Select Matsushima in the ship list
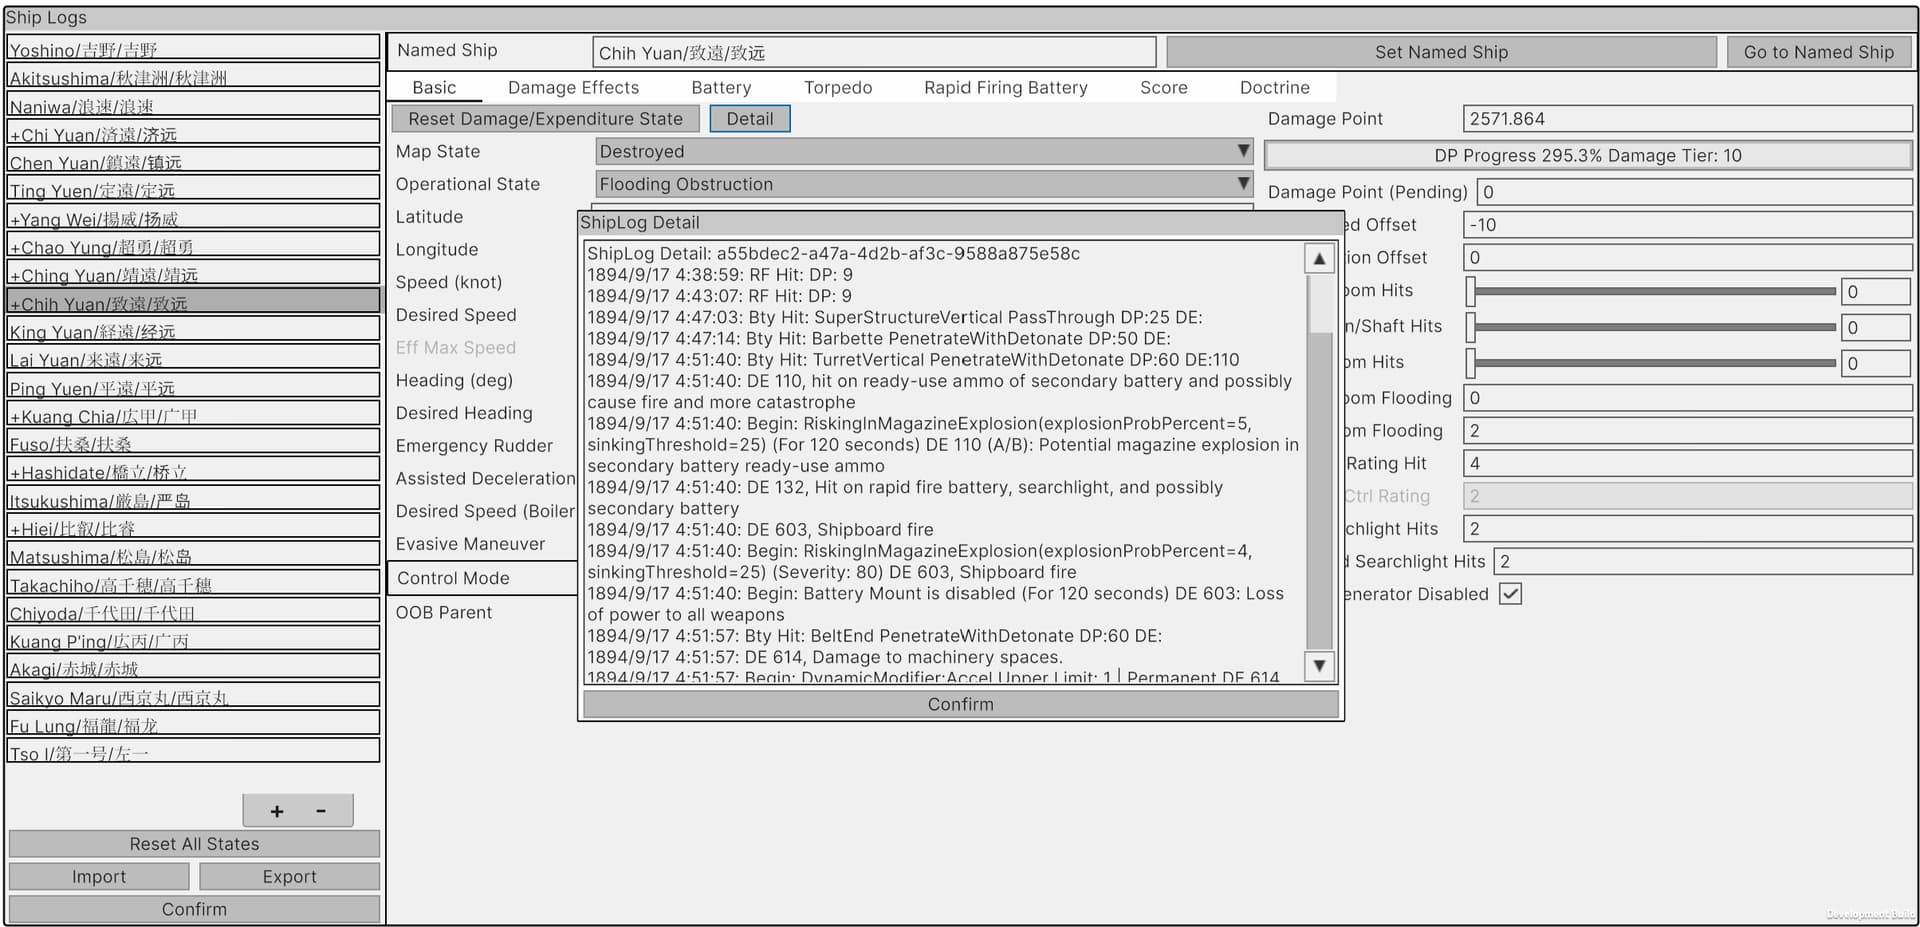1920x927 pixels. [194, 557]
